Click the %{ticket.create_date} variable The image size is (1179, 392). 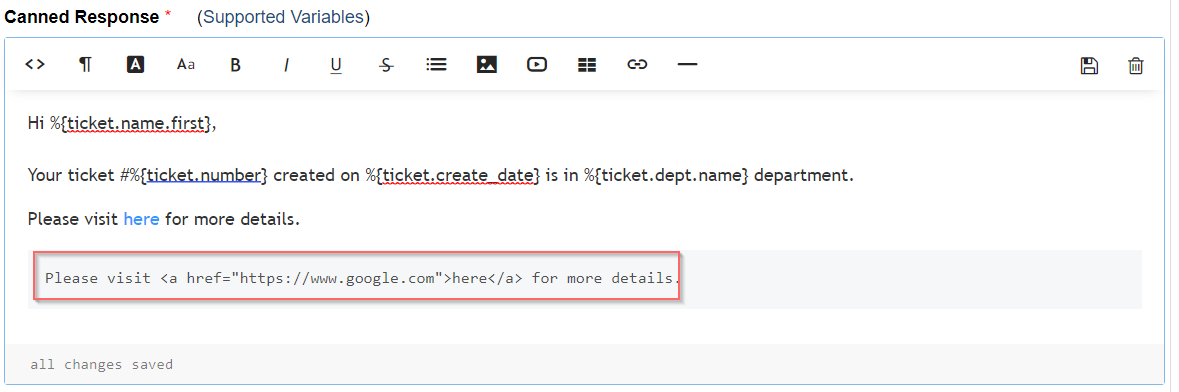click(x=453, y=175)
